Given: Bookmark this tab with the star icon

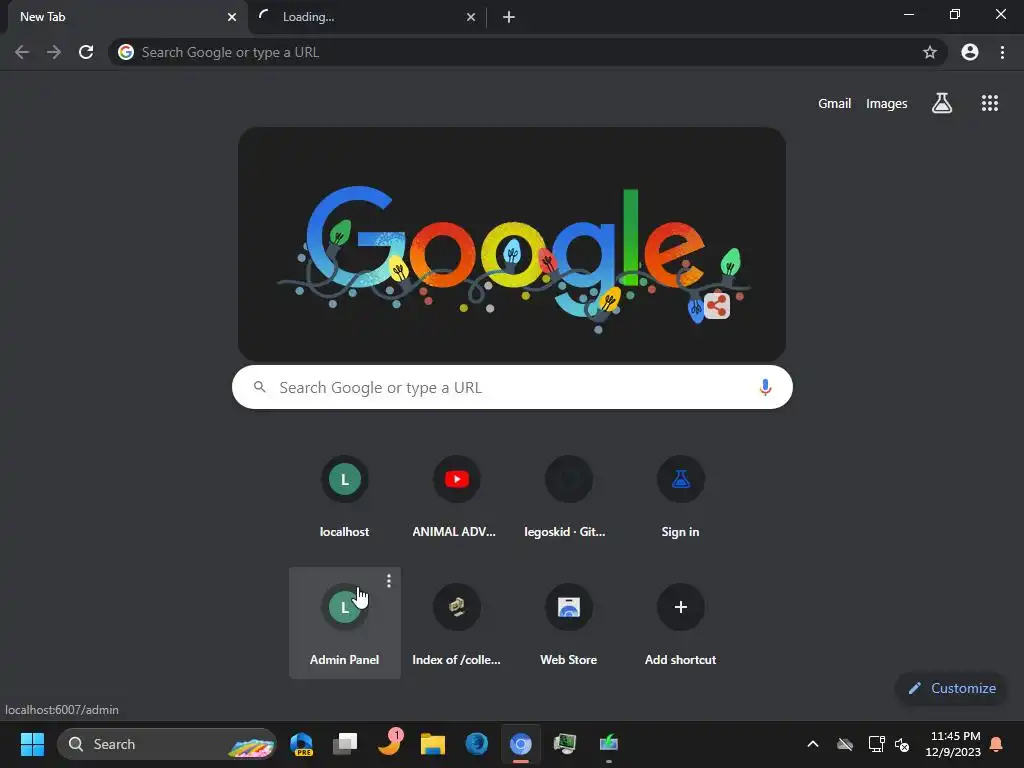Looking at the screenshot, I should pyautogui.click(x=929, y=52).
